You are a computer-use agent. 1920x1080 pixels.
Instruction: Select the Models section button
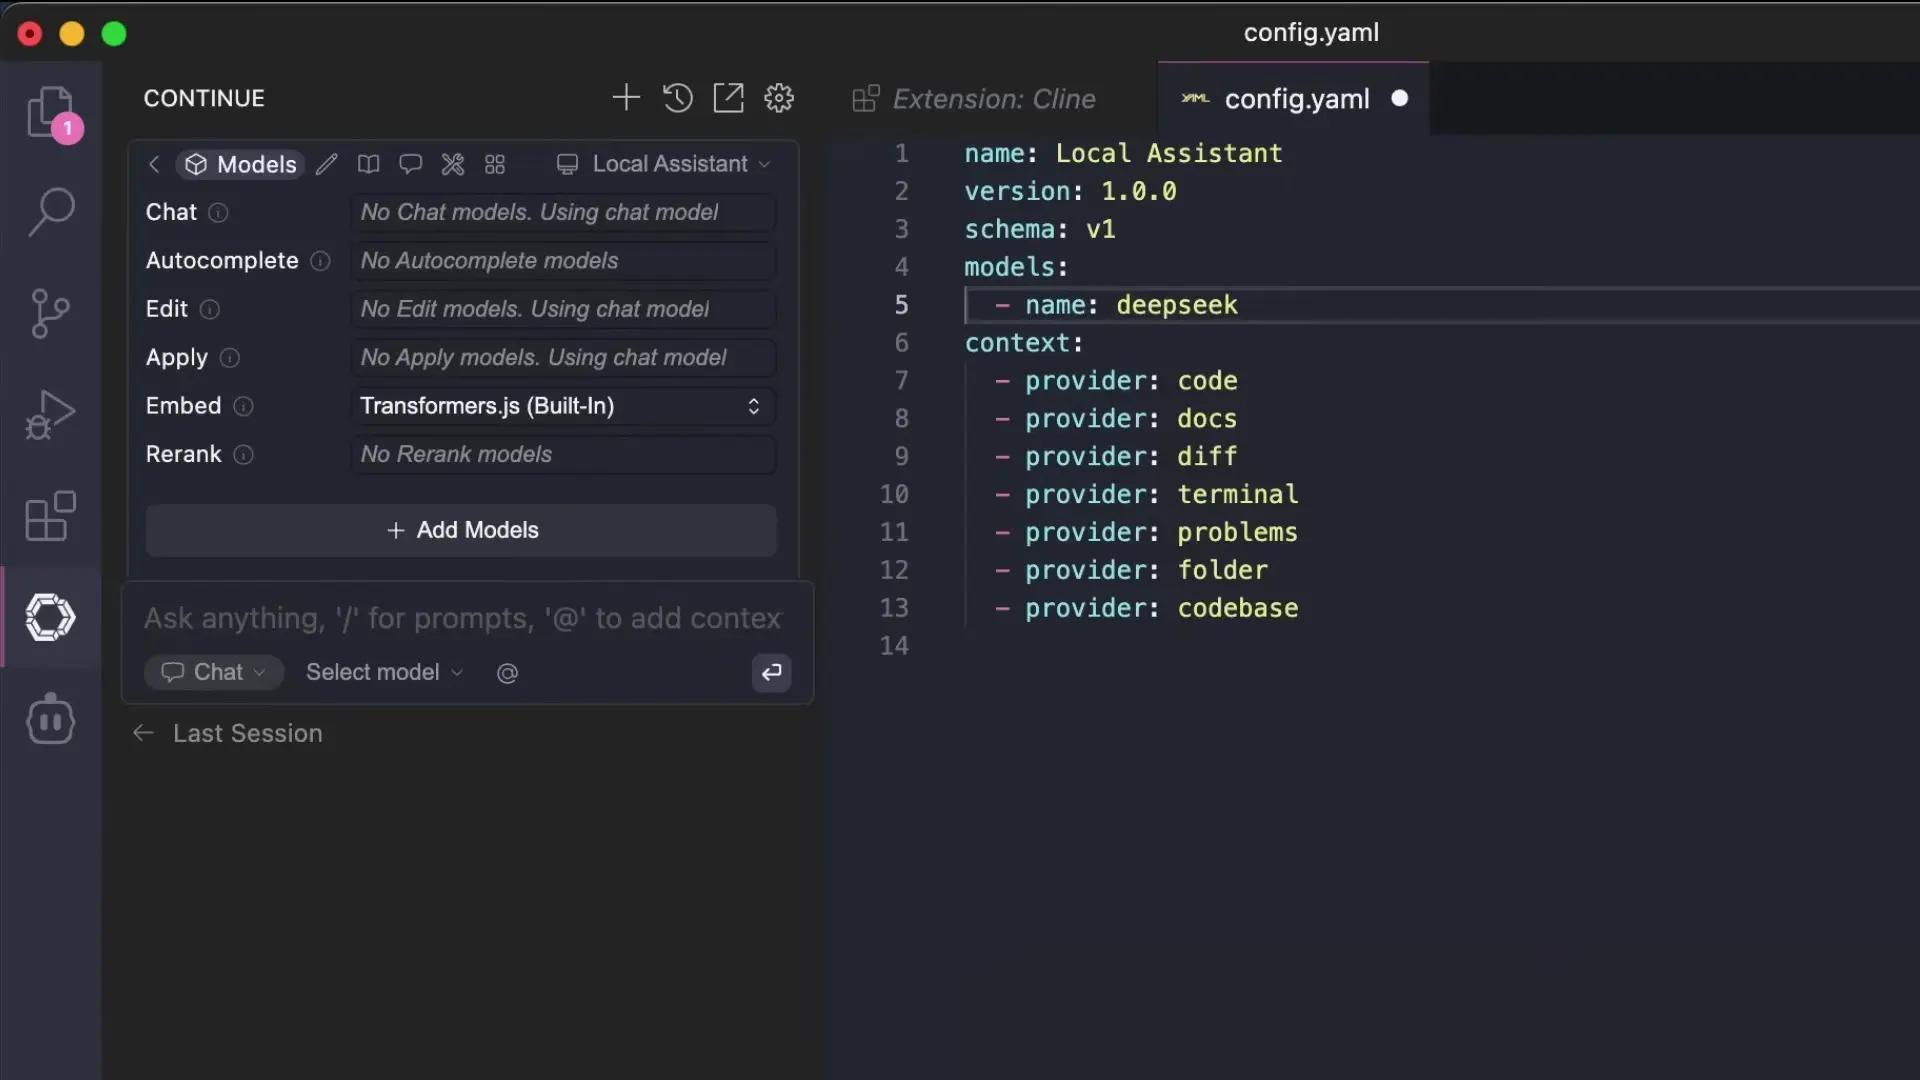241,164
